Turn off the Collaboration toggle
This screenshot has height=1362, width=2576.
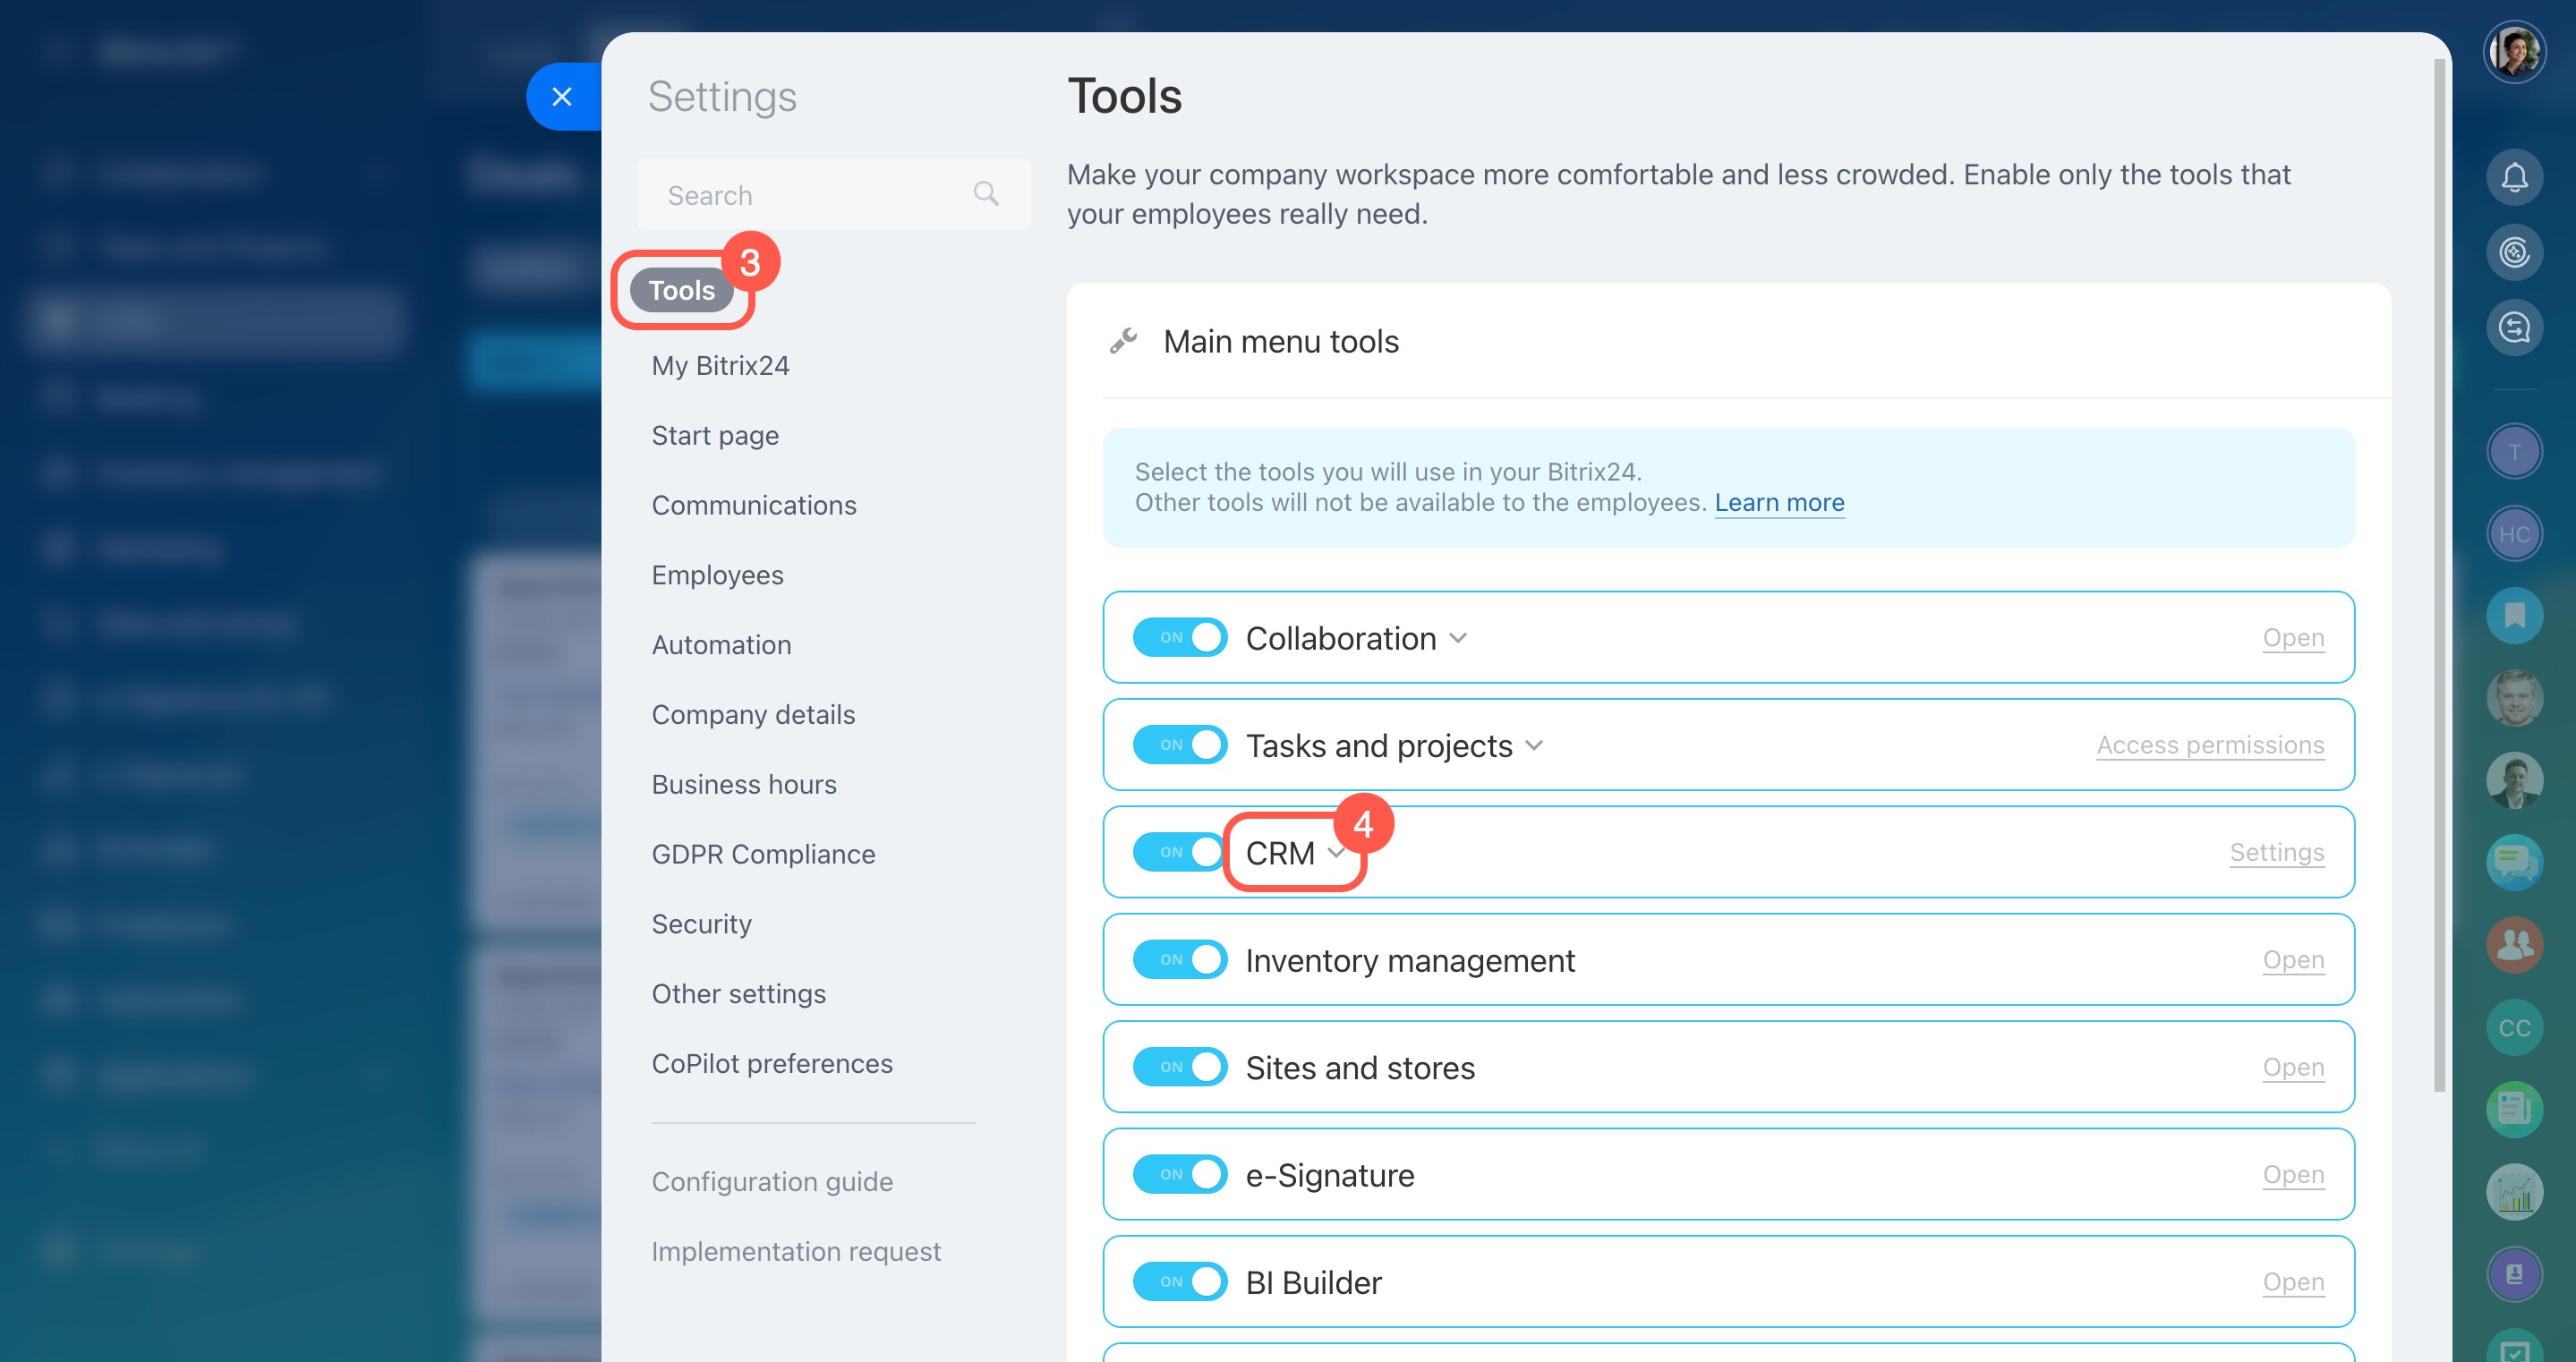coord(1180,637)
